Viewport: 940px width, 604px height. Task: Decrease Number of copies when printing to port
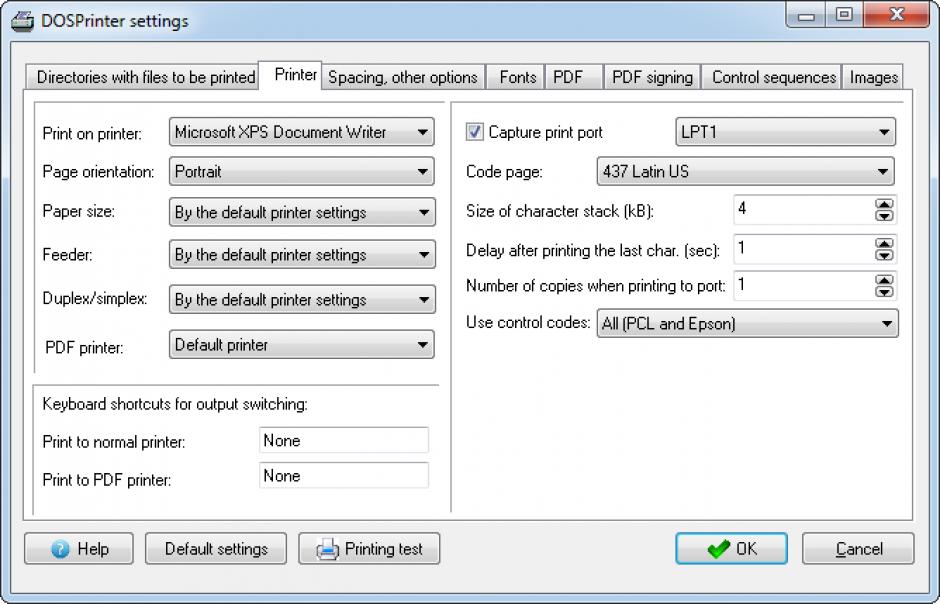(x=884, y=291)
